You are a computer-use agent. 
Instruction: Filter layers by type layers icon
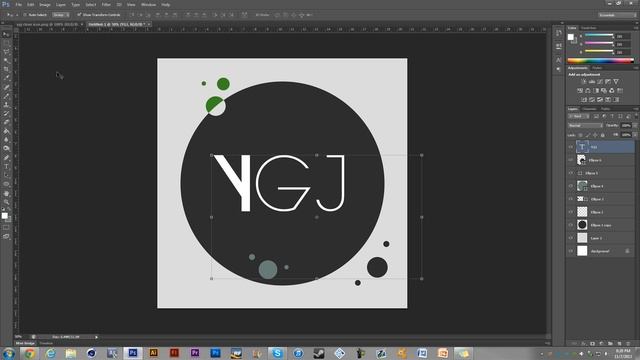612,116
